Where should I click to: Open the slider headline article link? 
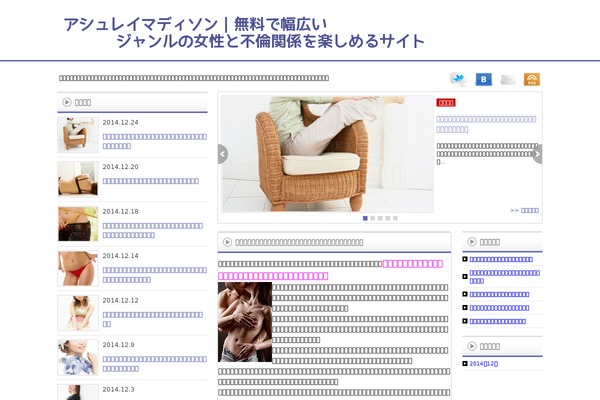click(486, 124)
